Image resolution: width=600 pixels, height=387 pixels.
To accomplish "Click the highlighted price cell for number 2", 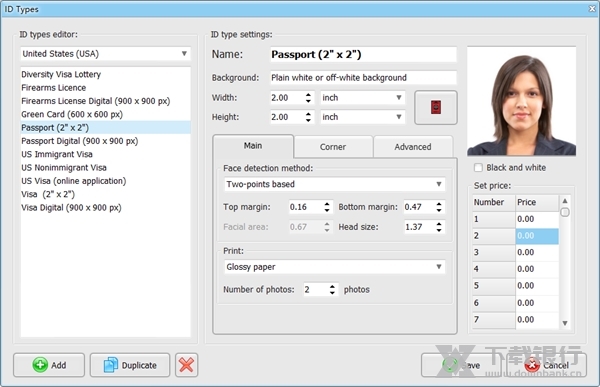I will click(537, 236).
